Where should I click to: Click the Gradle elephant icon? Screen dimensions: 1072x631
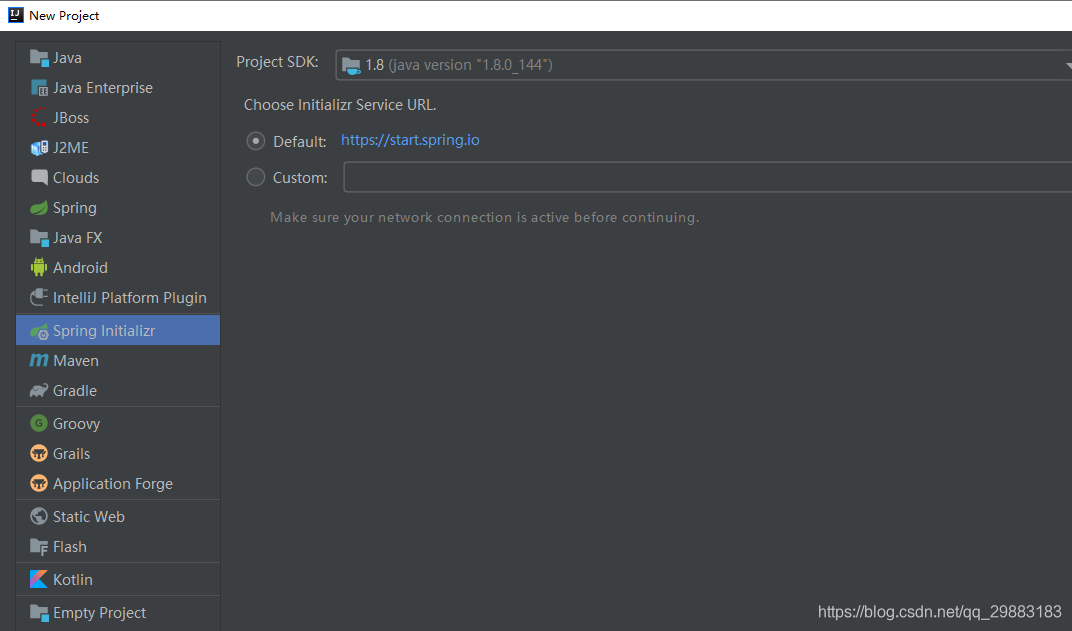point(39,390)
